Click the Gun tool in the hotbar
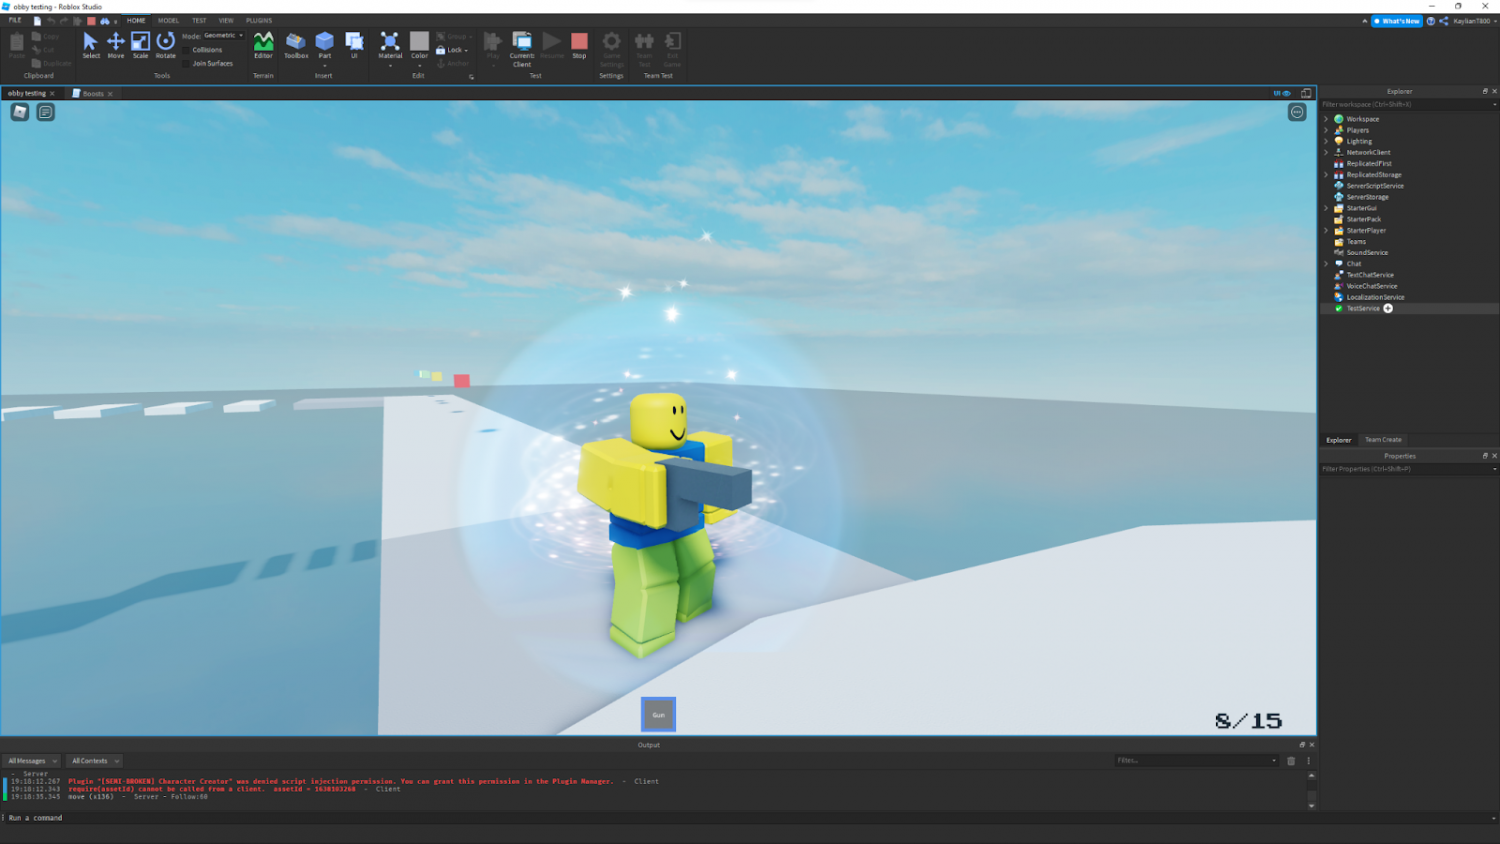Viewport: 1500px width, 844px height. (658, 713)
